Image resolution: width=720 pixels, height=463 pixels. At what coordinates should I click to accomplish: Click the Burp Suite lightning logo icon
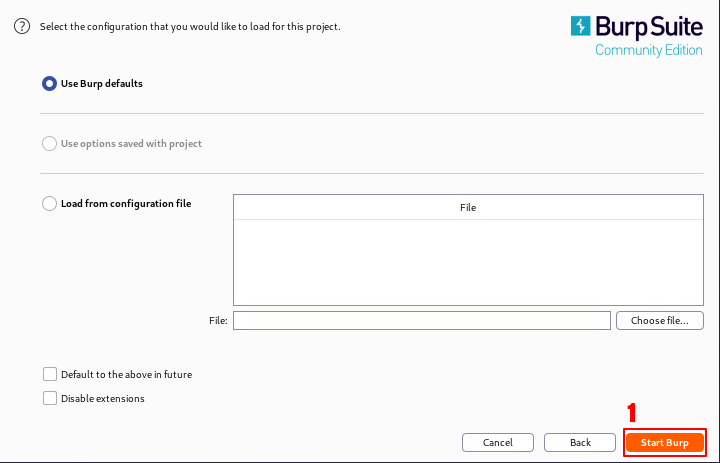point(581,26)
